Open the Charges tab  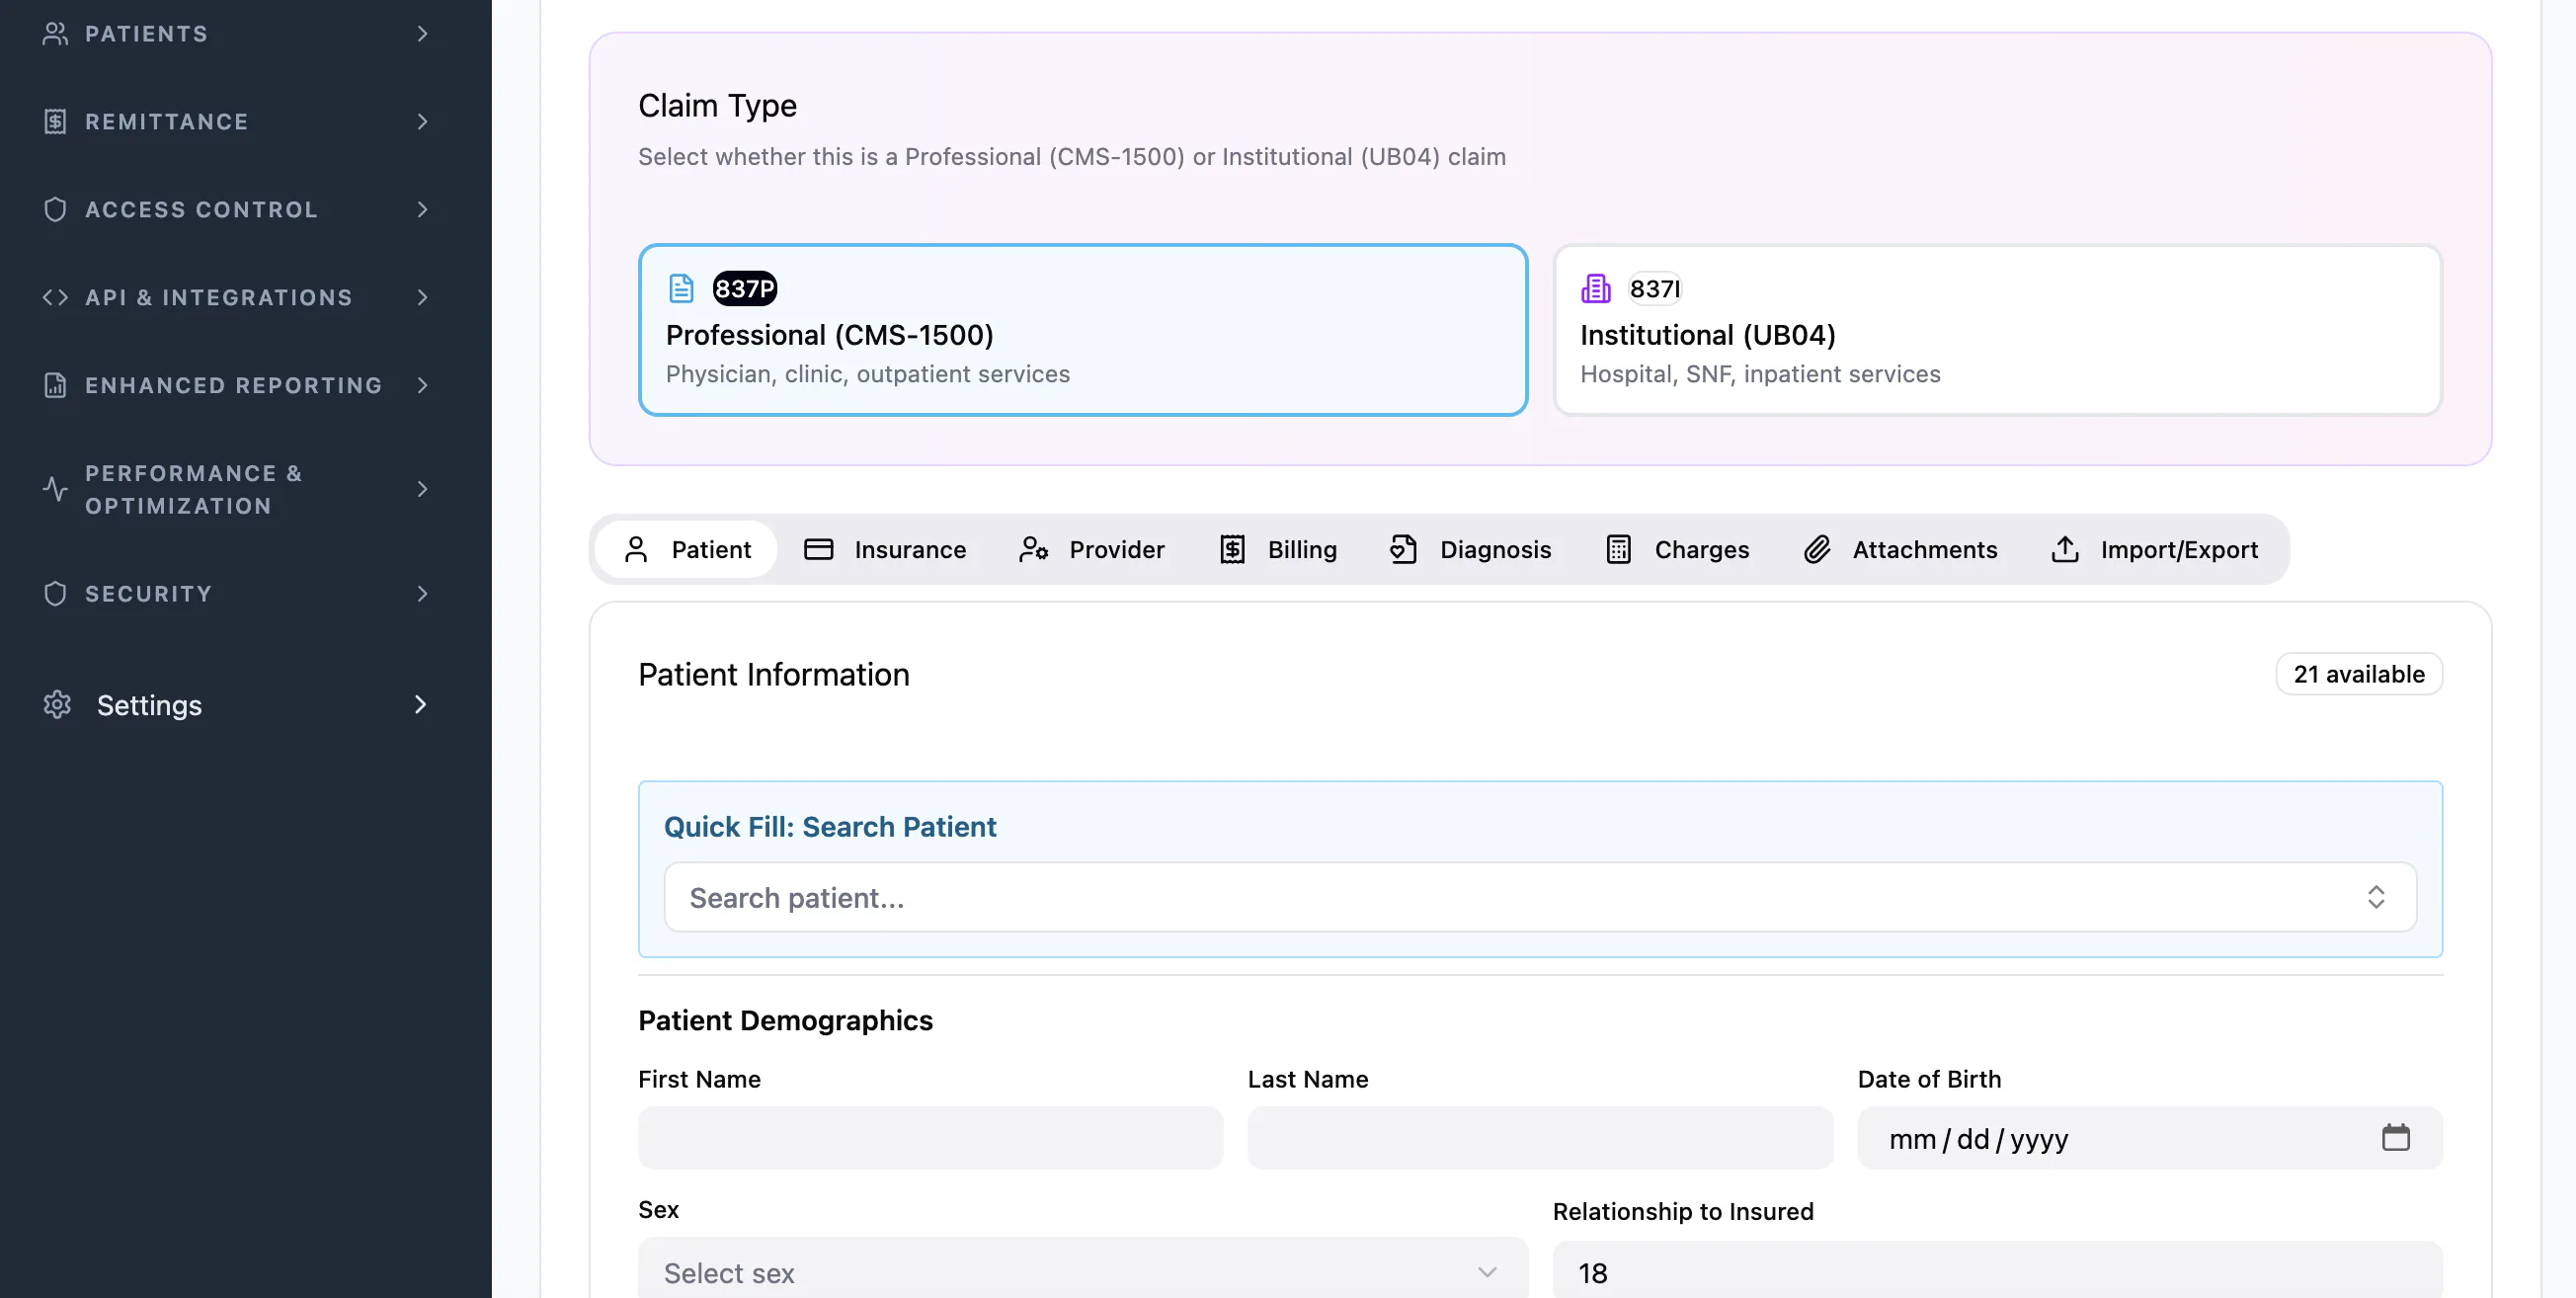point(1677,550)
